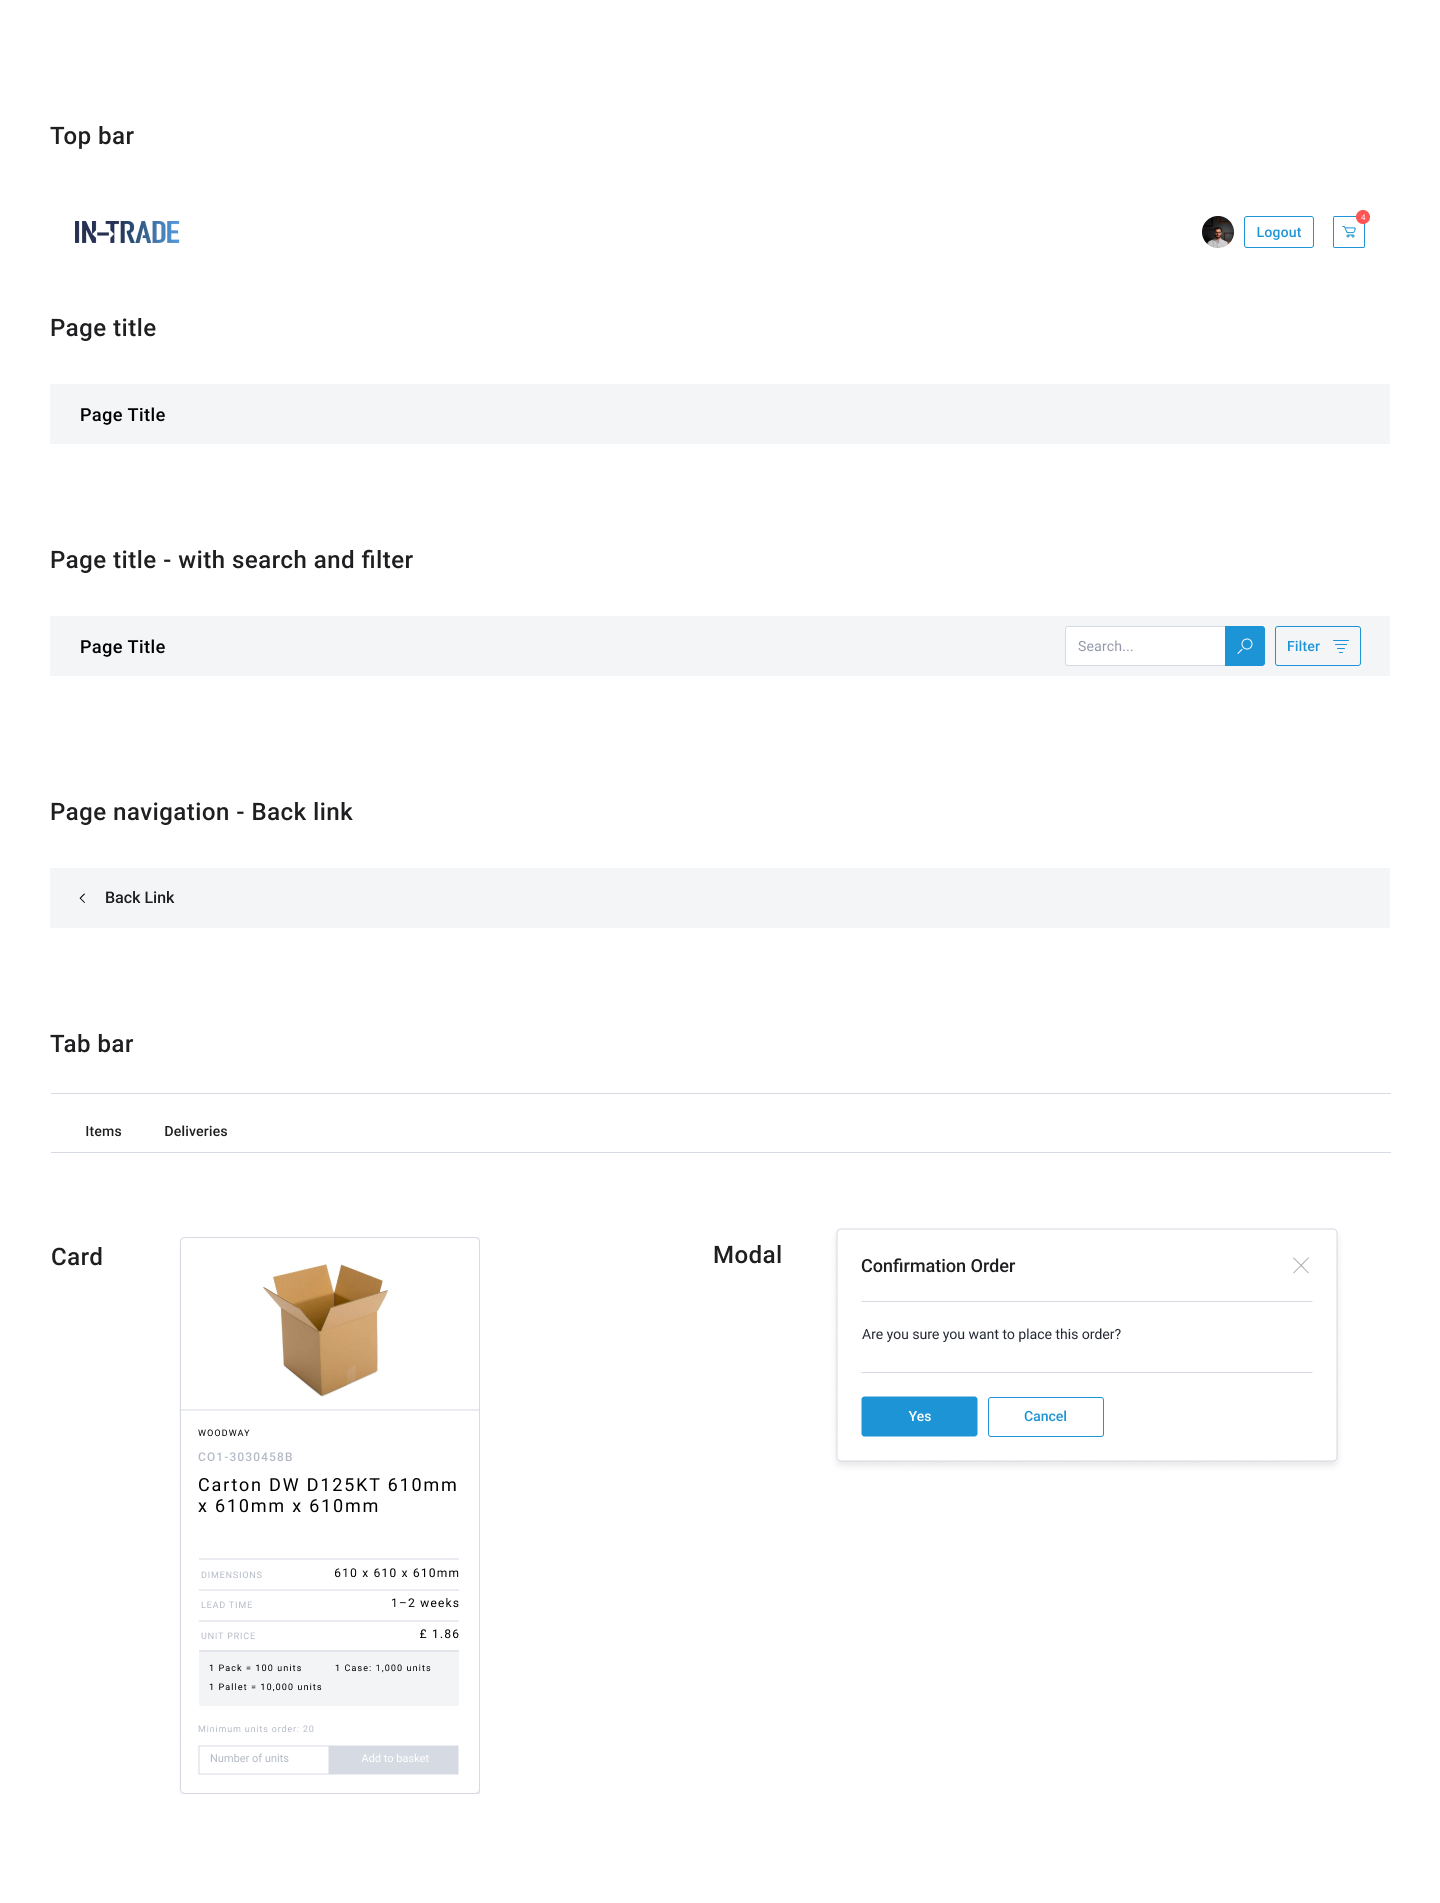This screenshot has height=1903, width=1440.
Task: Click the Cancel button in modal
Action: (1046, 1416)
